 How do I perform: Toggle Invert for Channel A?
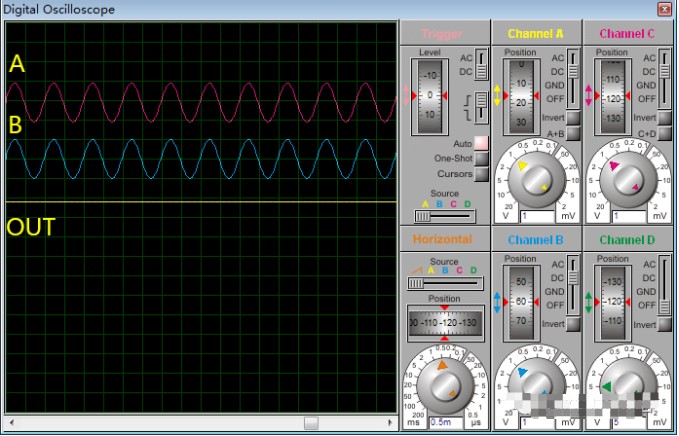[x=573, y=118]
